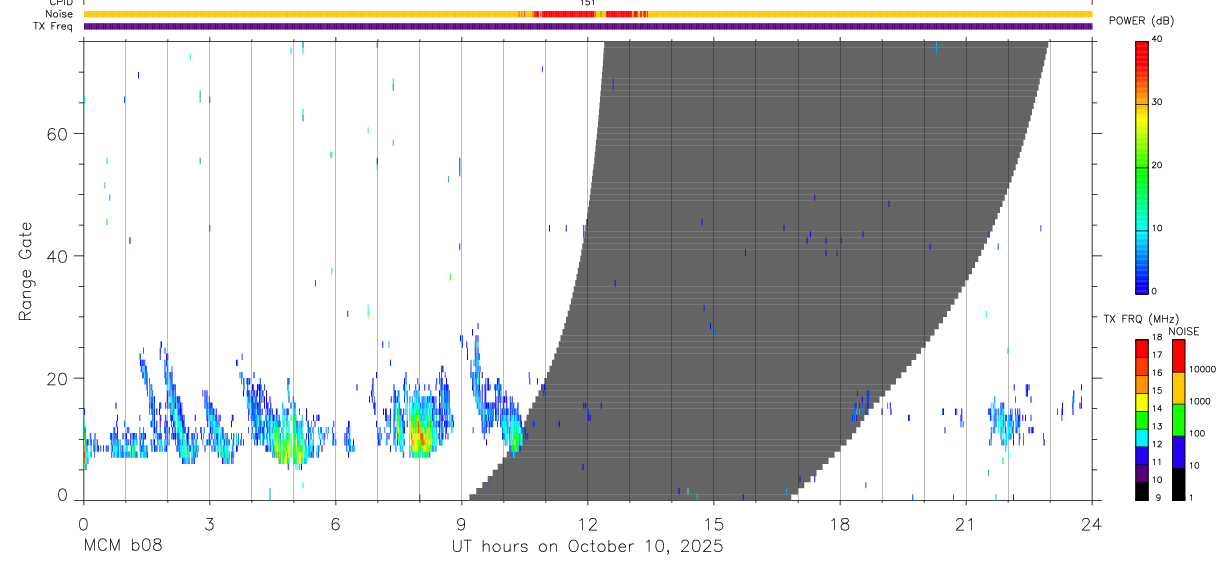The image size is (1228, 567).
Task: Click the '151' CPID value above the plot
Action: tap(587, 4)
